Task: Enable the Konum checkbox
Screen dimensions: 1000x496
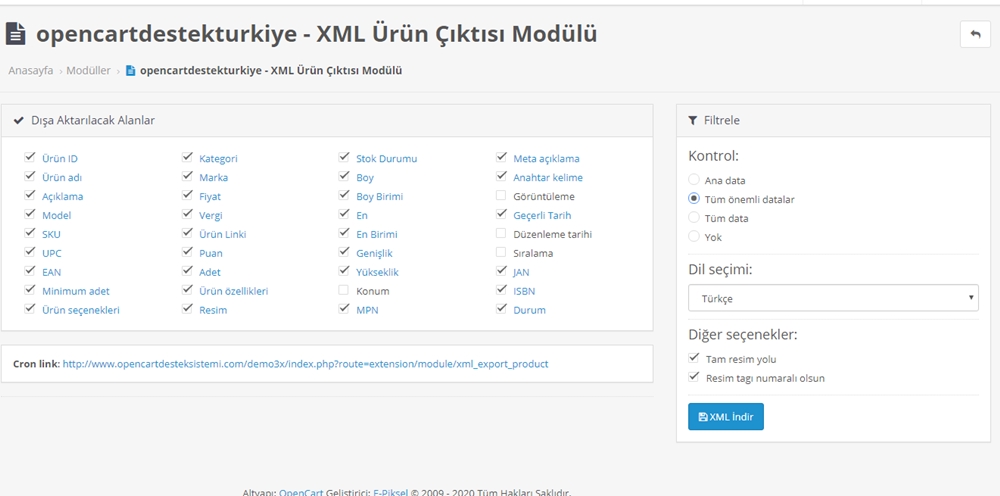Action: coord(344,289)
